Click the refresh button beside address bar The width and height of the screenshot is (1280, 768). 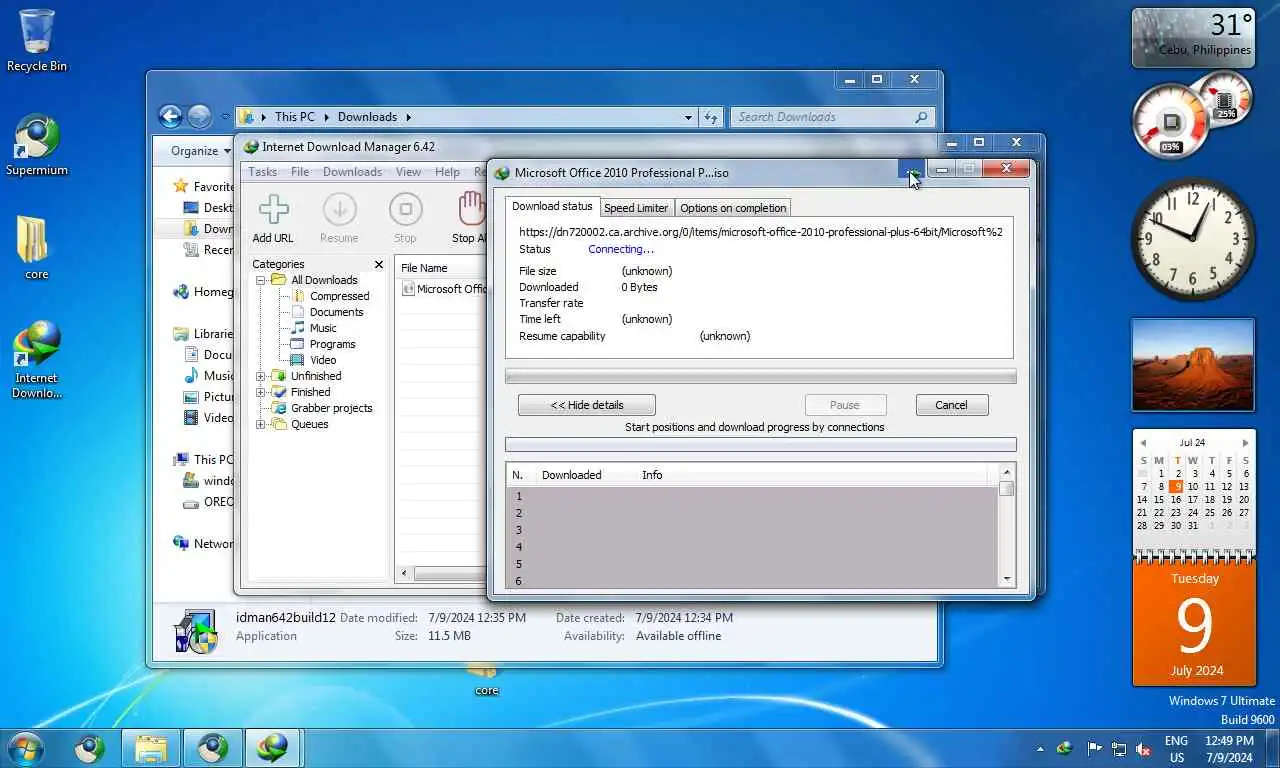tap(711, 117)
